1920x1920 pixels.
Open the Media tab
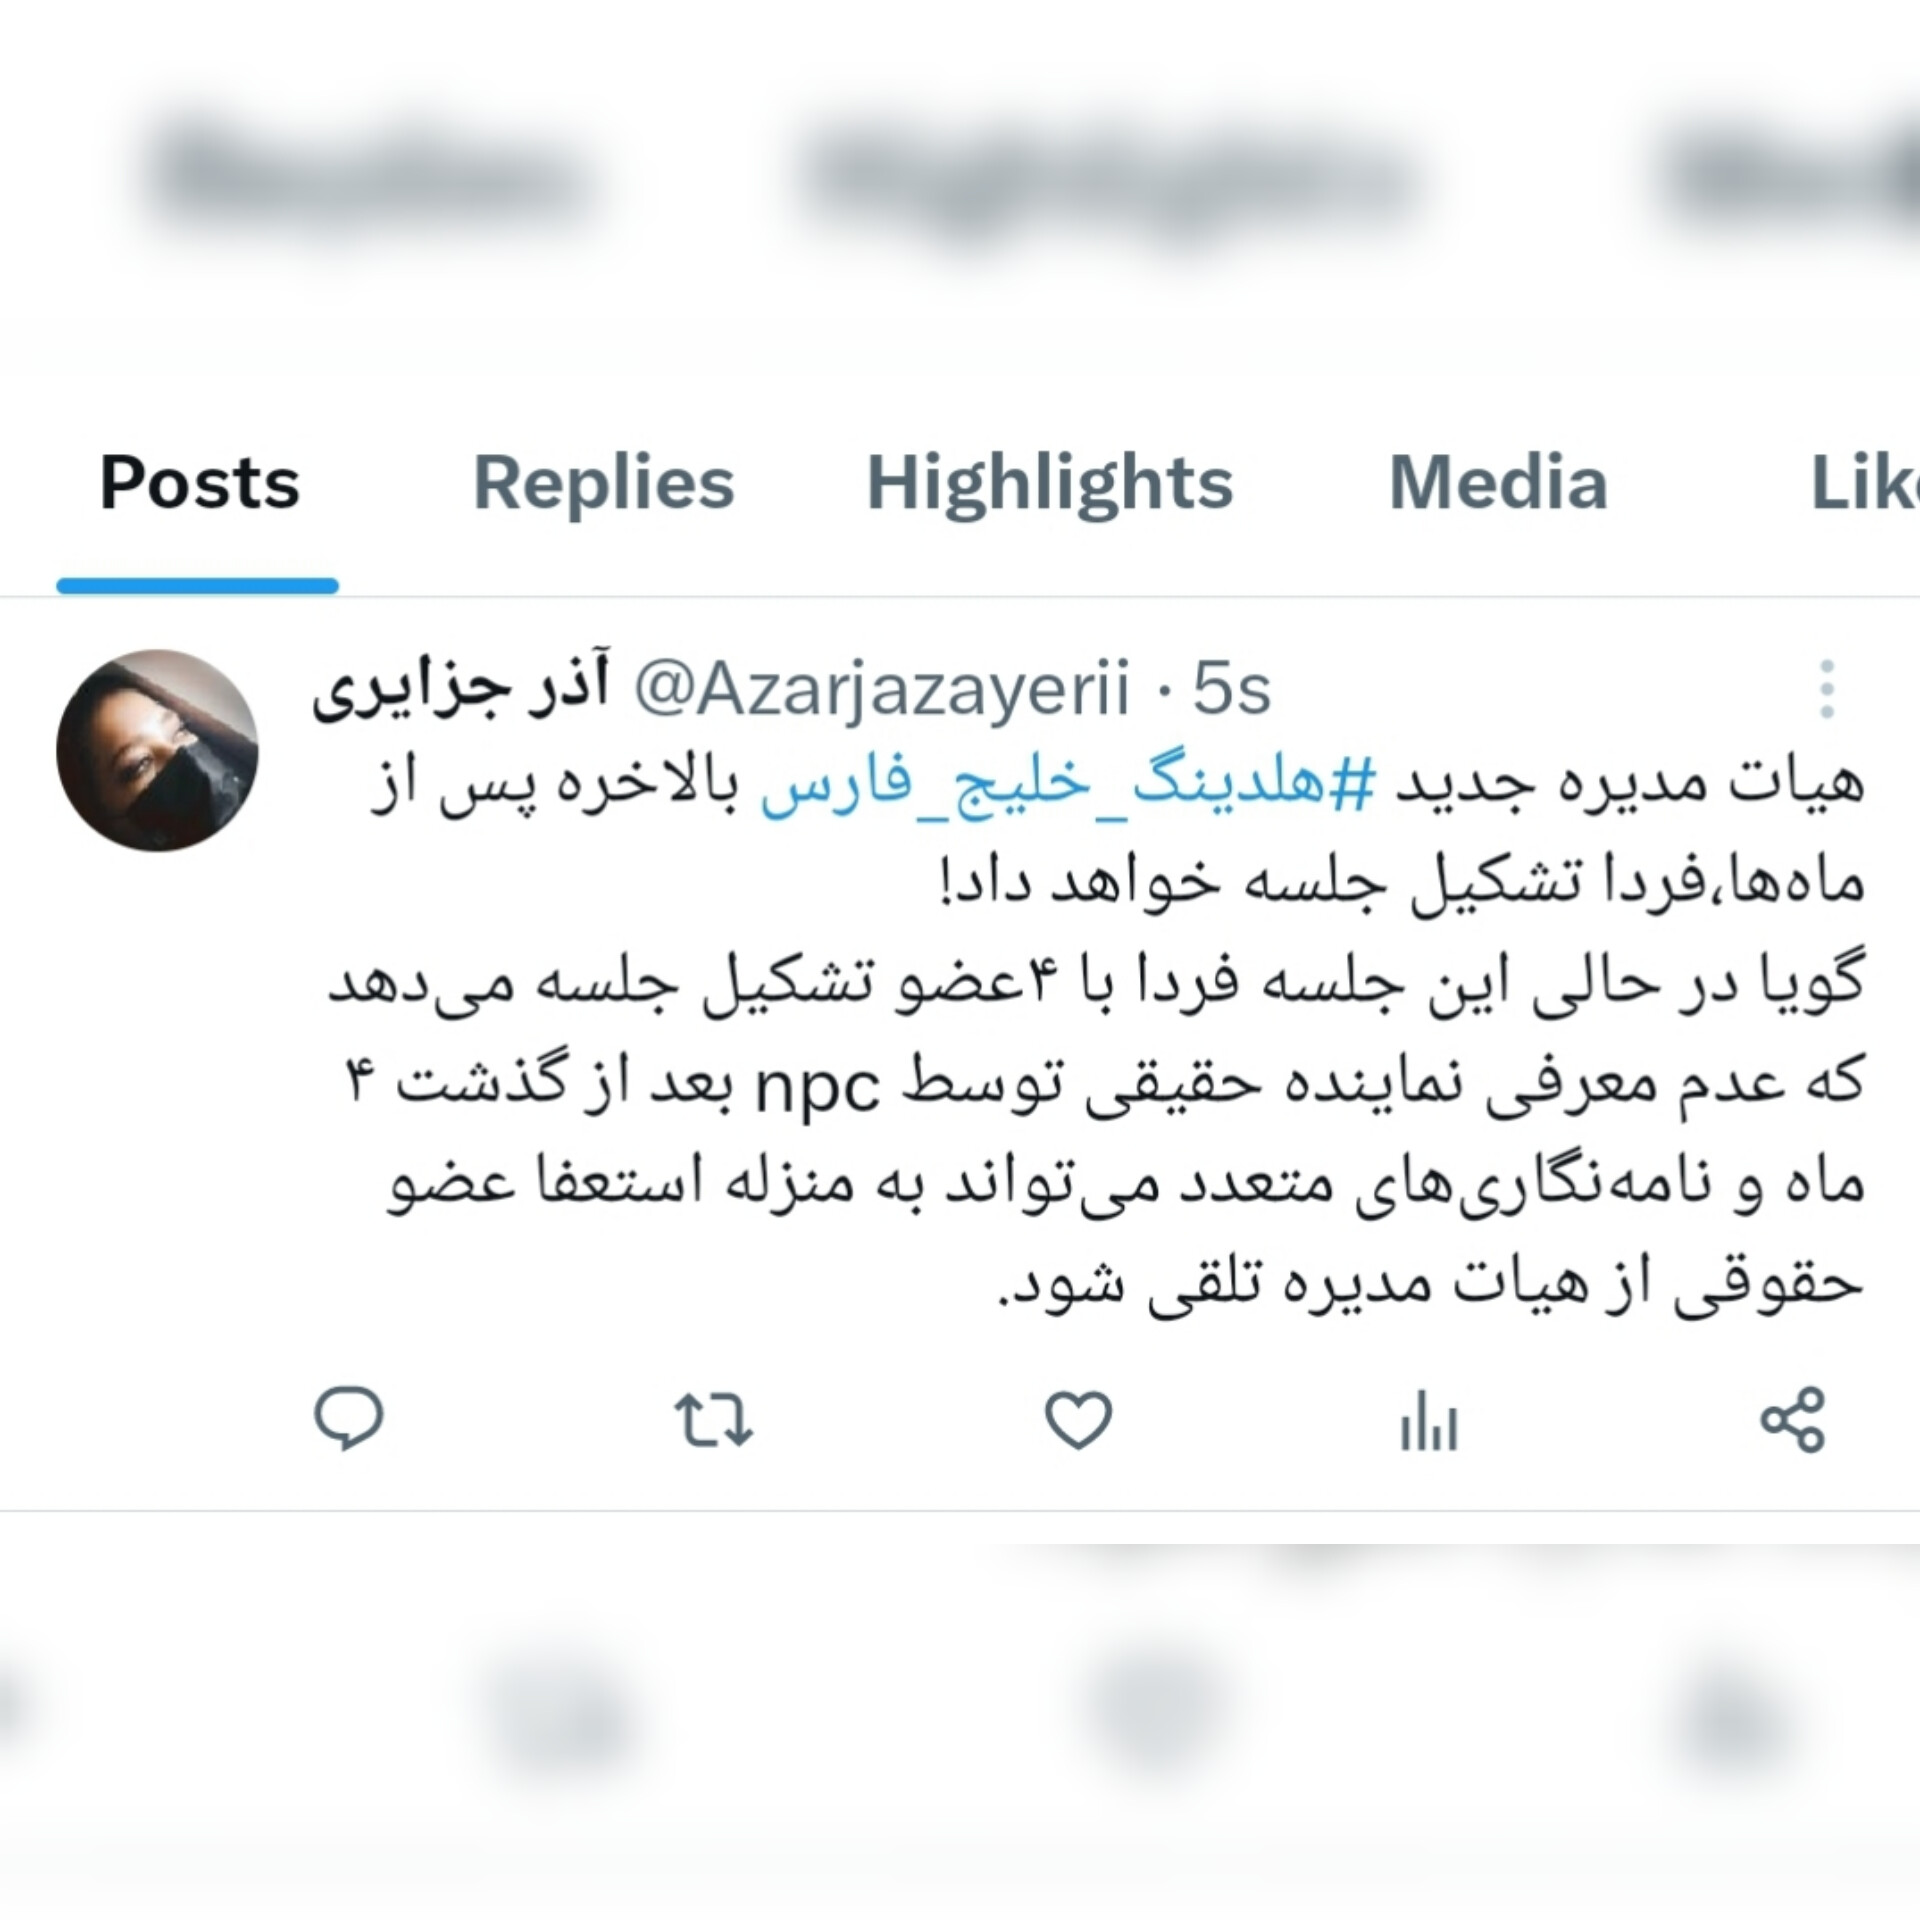pyautogui.click(x=1498, y=483)
